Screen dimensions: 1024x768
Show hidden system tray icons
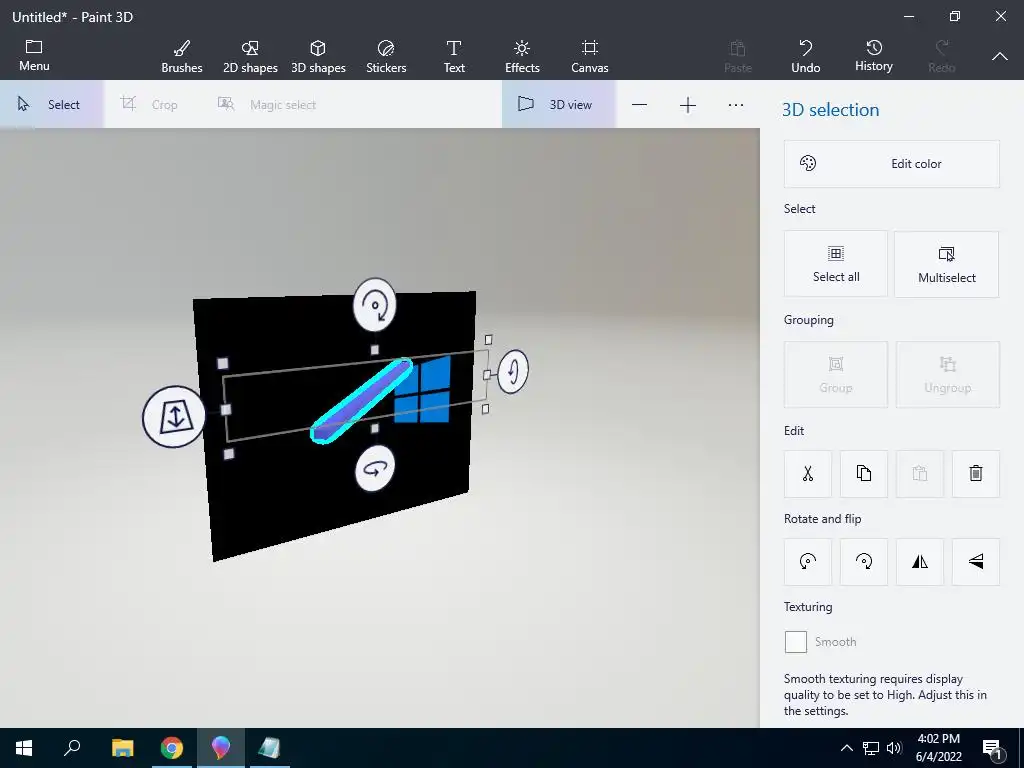point(846,748)
